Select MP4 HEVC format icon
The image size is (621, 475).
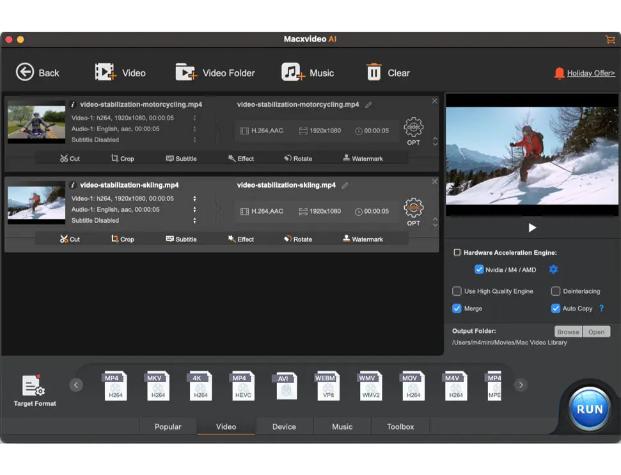pyautogui.click(x=243, y=385)
